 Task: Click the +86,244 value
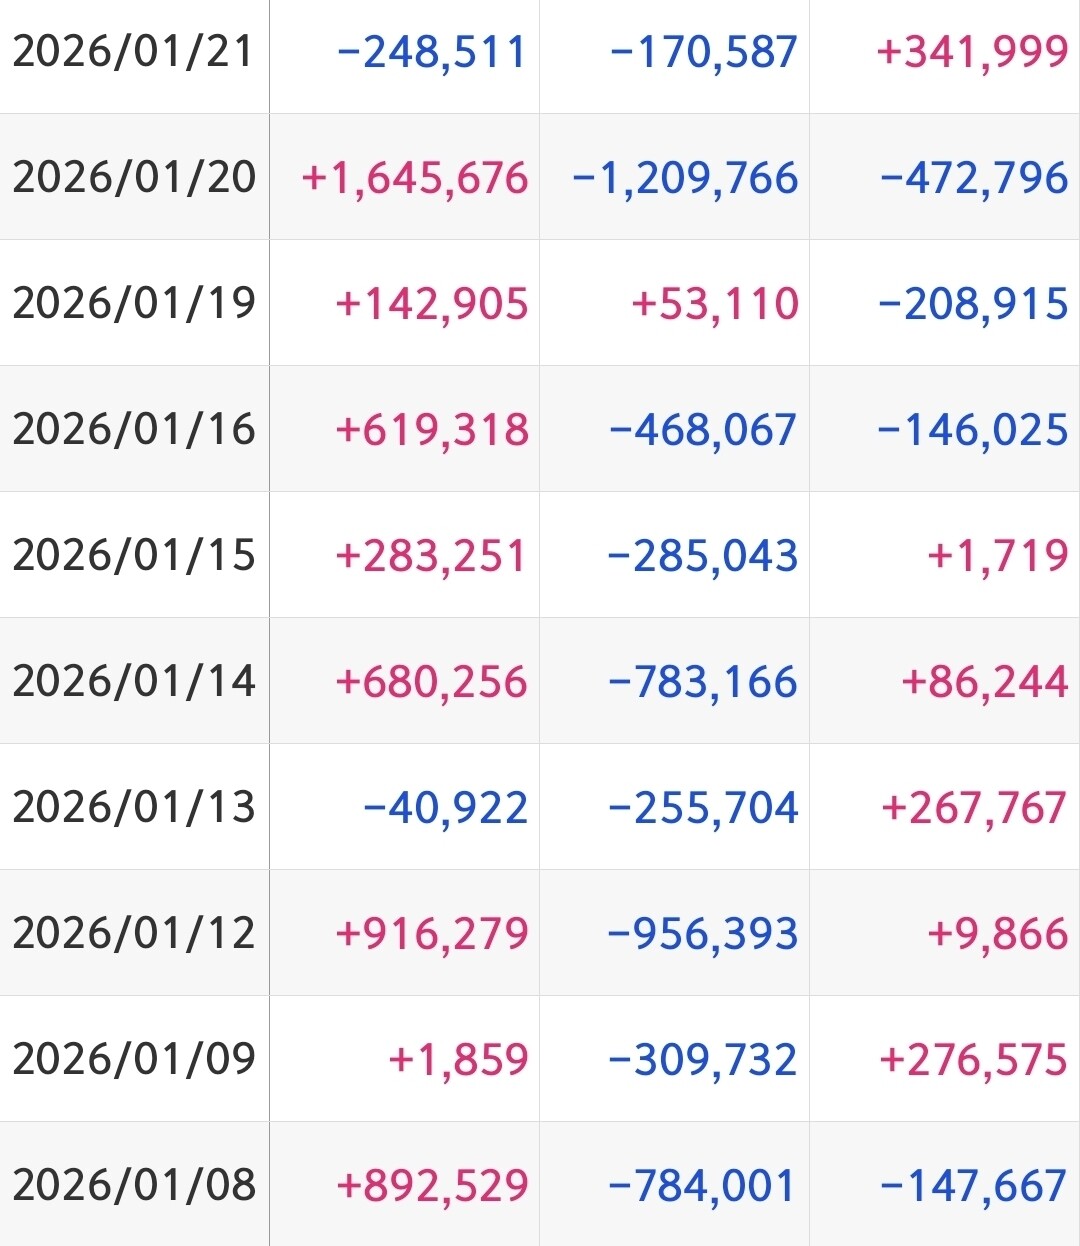tap(985, 682)
